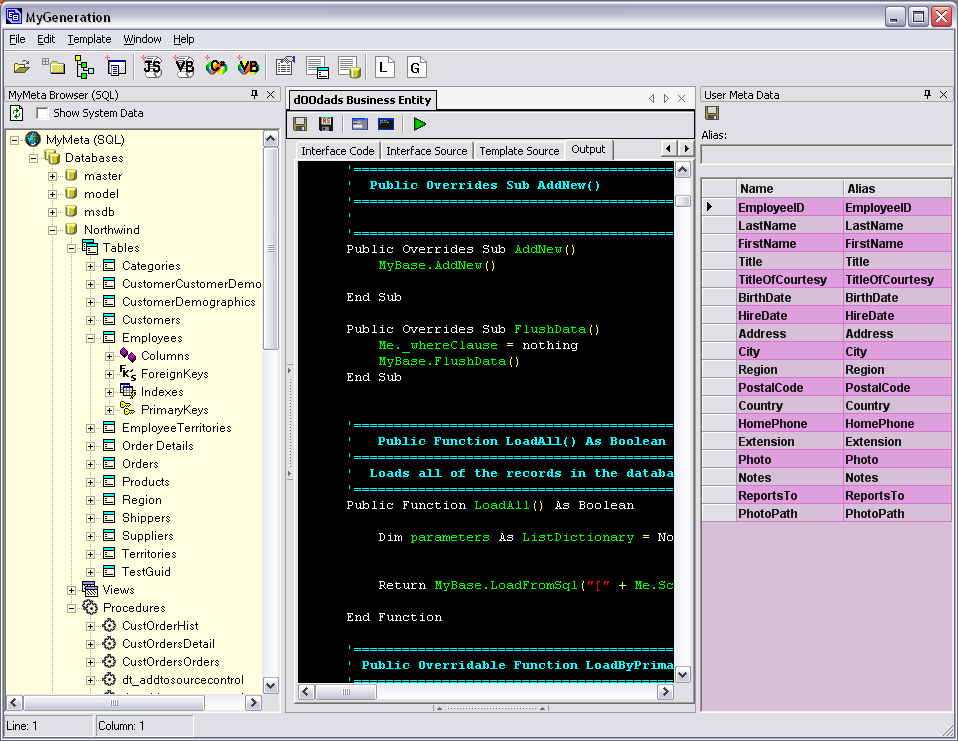Open the Edit menu

pos(46,39)
